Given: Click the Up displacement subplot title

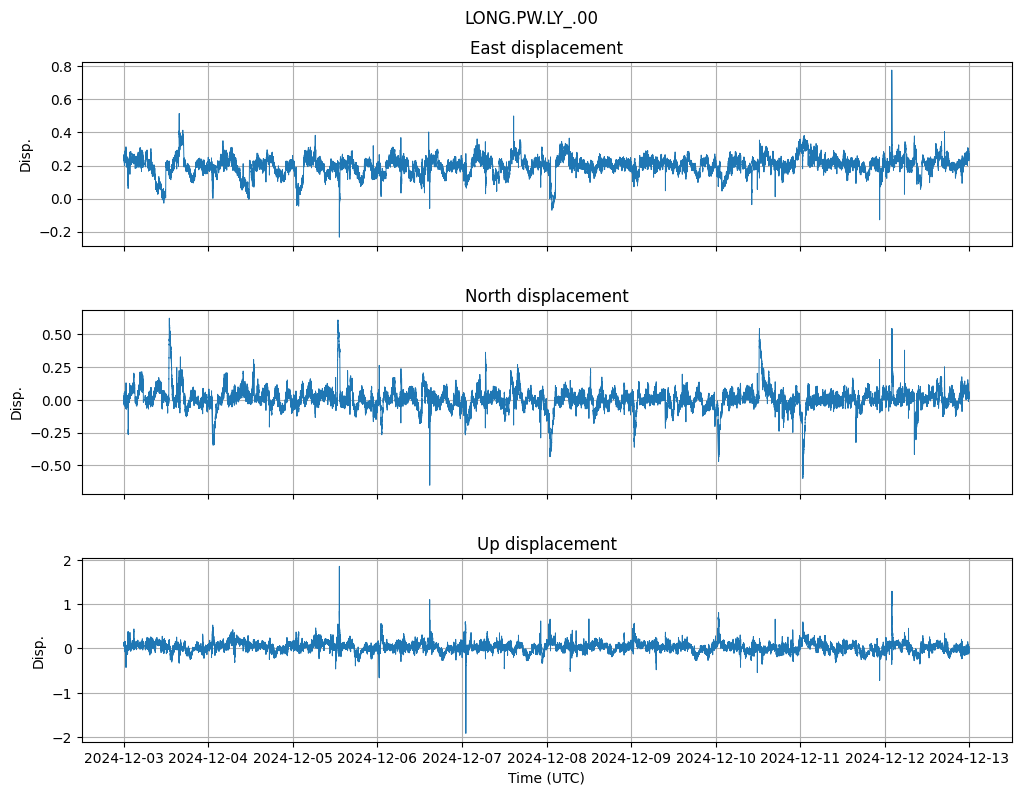Looking at the screenshot, I should click(x=546, y=544).
